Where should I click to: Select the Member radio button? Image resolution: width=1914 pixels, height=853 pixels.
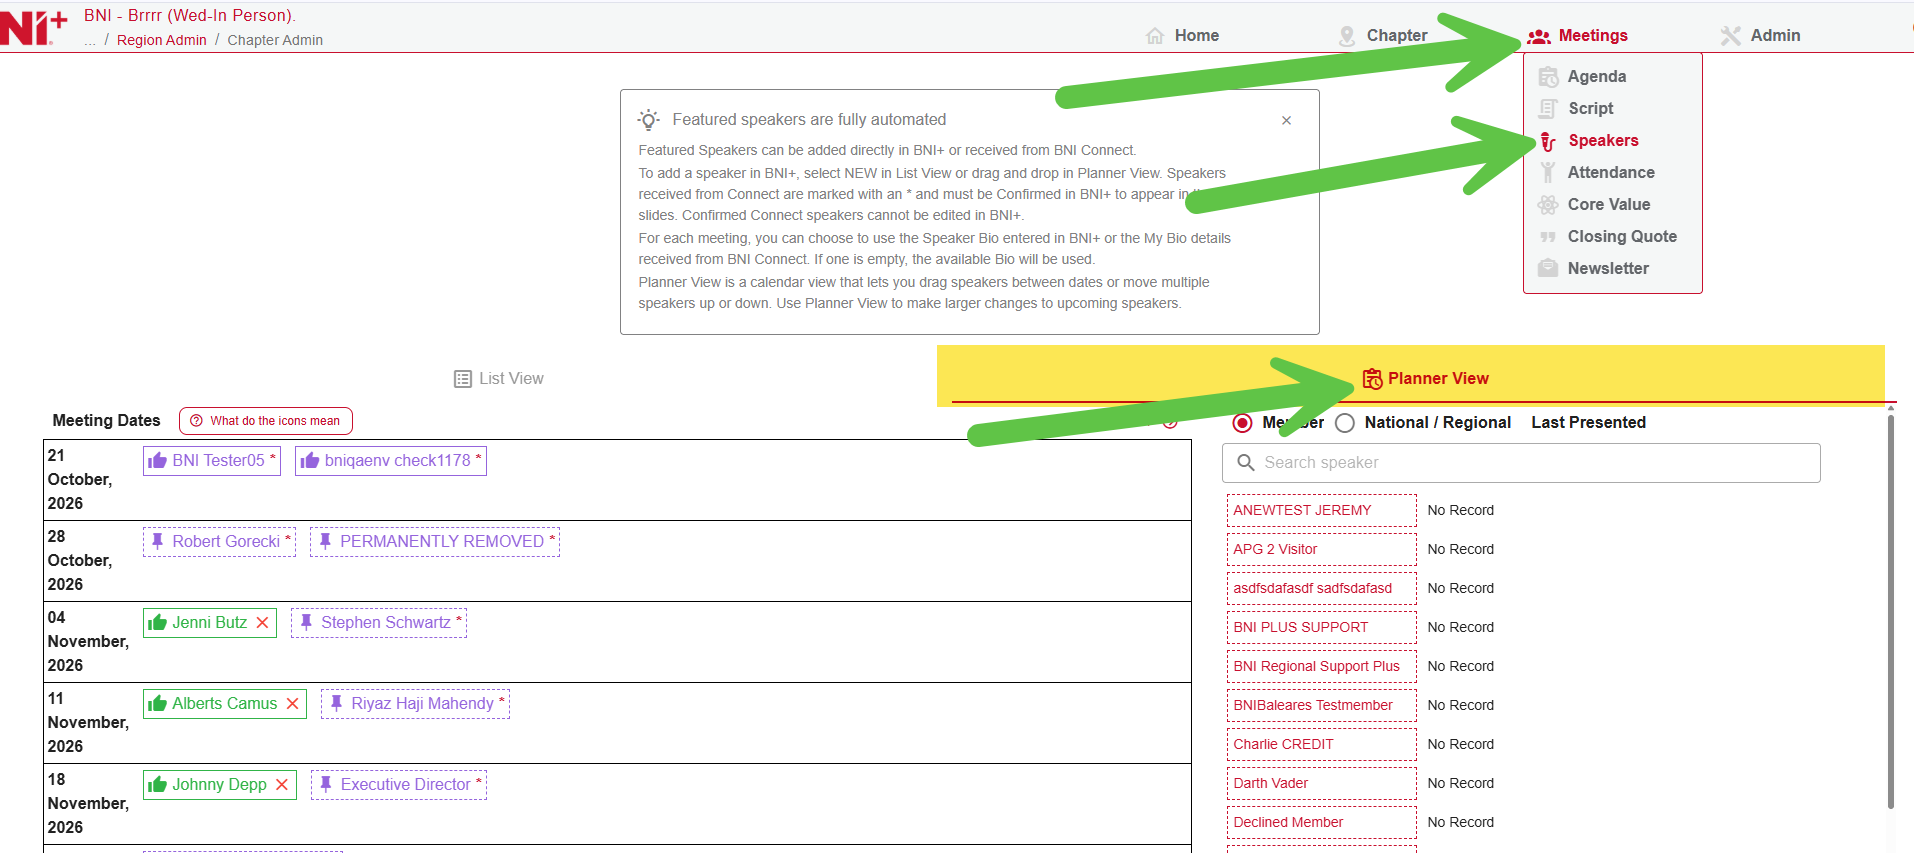[x=1242, y=423]
